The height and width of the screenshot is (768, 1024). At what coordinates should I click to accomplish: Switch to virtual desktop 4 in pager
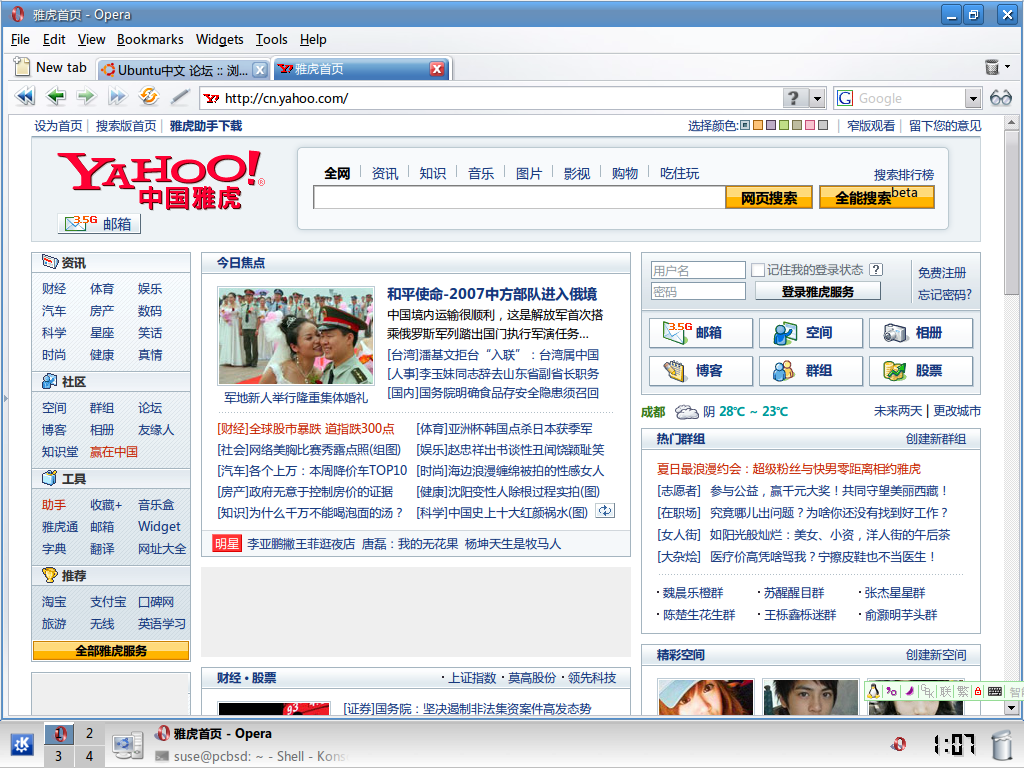pos(89,756)
